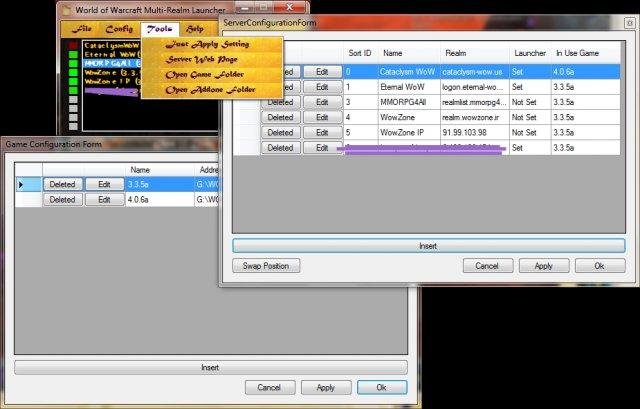The image size is (640, 409).
Task: Click Cancel in the ServerConfigurationForm
Action: tap(487, 266)
